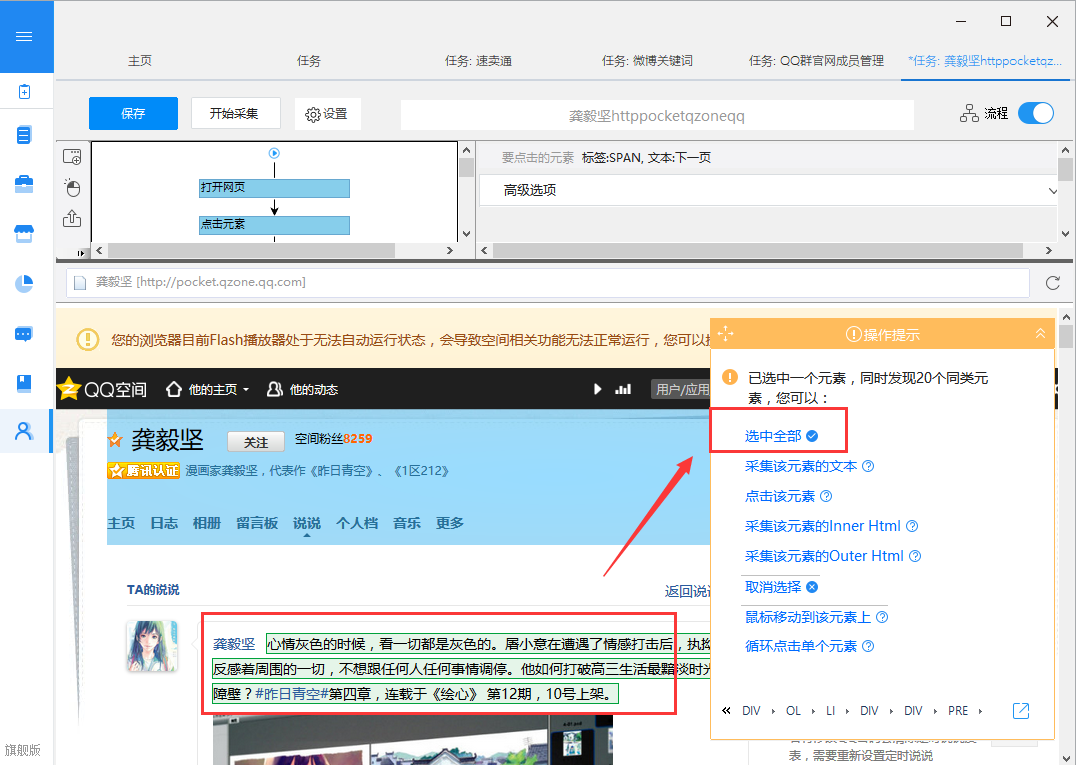The width and height of the screenshot is (1076, 765).
Task: Open the user account icon in sidebar
Action: [24, 431]
